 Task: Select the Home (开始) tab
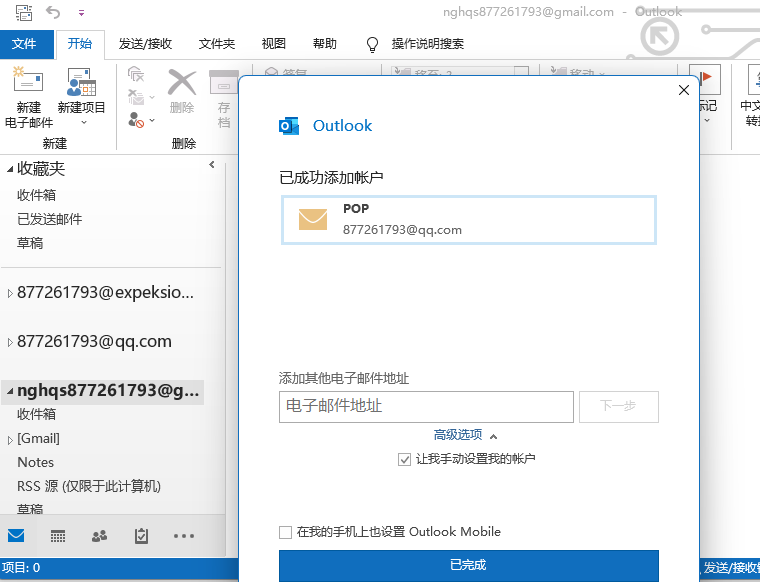(80, 44)
